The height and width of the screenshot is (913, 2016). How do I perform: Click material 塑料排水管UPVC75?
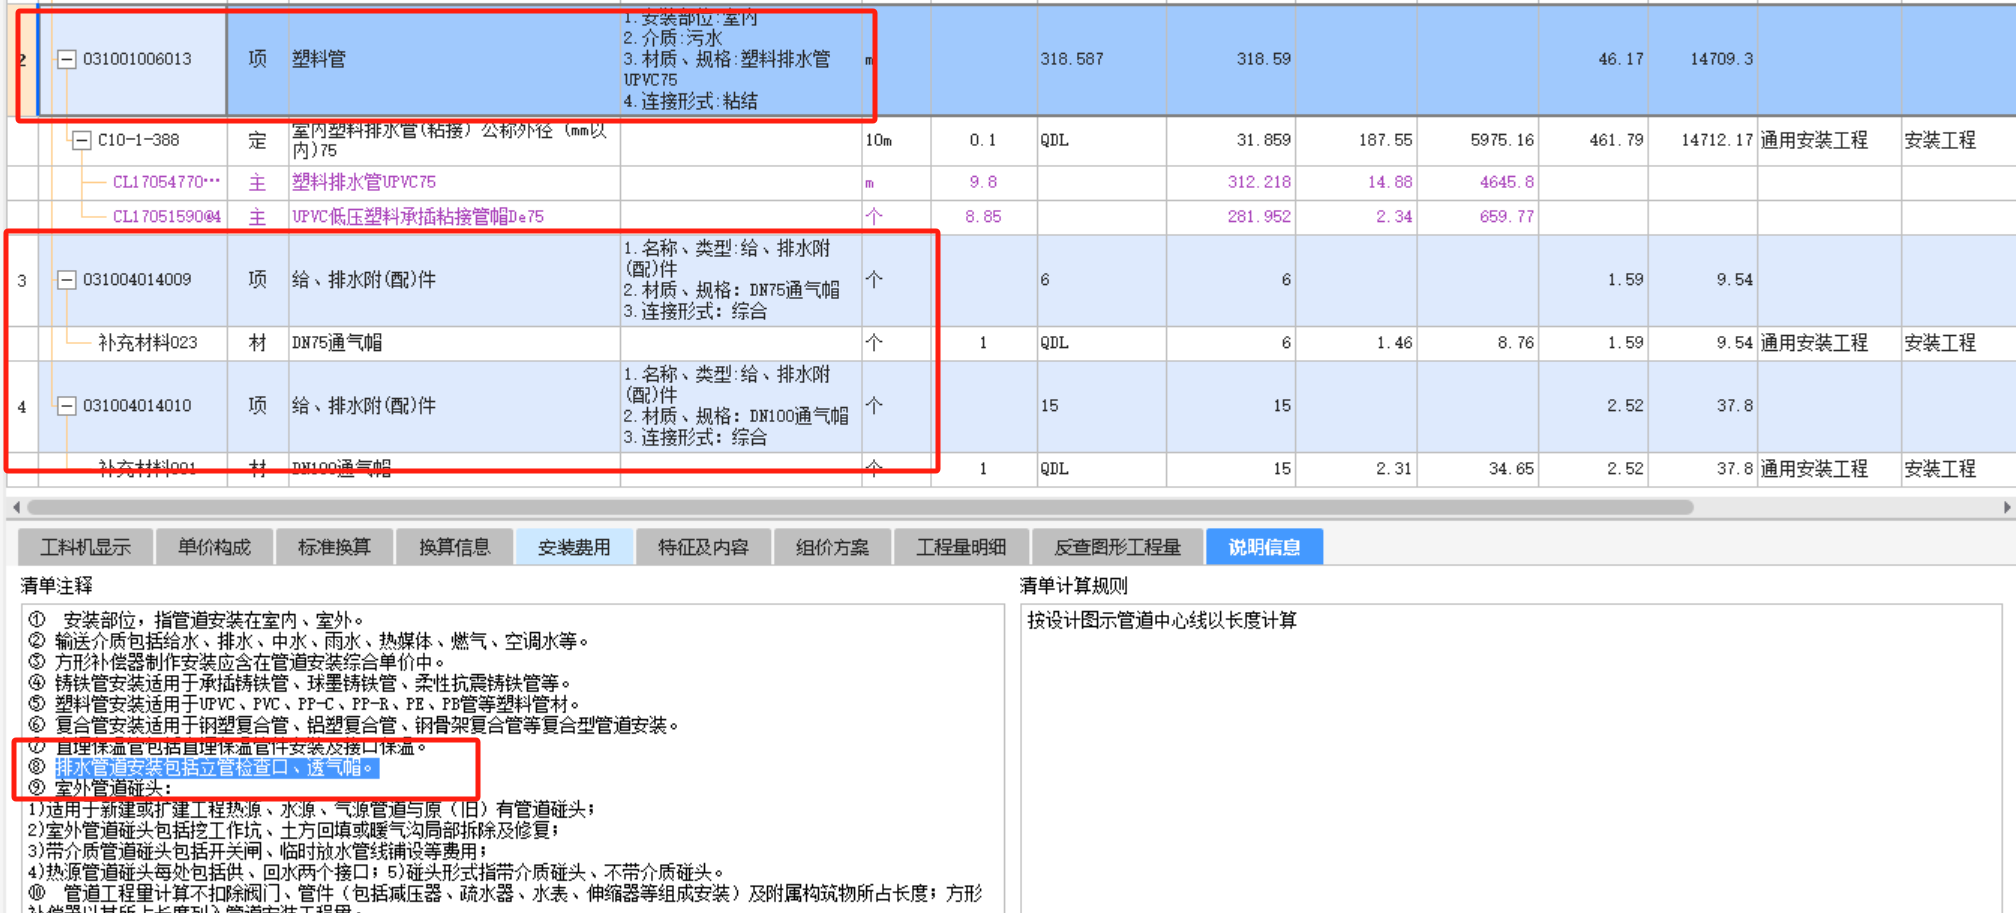point(364,182)
